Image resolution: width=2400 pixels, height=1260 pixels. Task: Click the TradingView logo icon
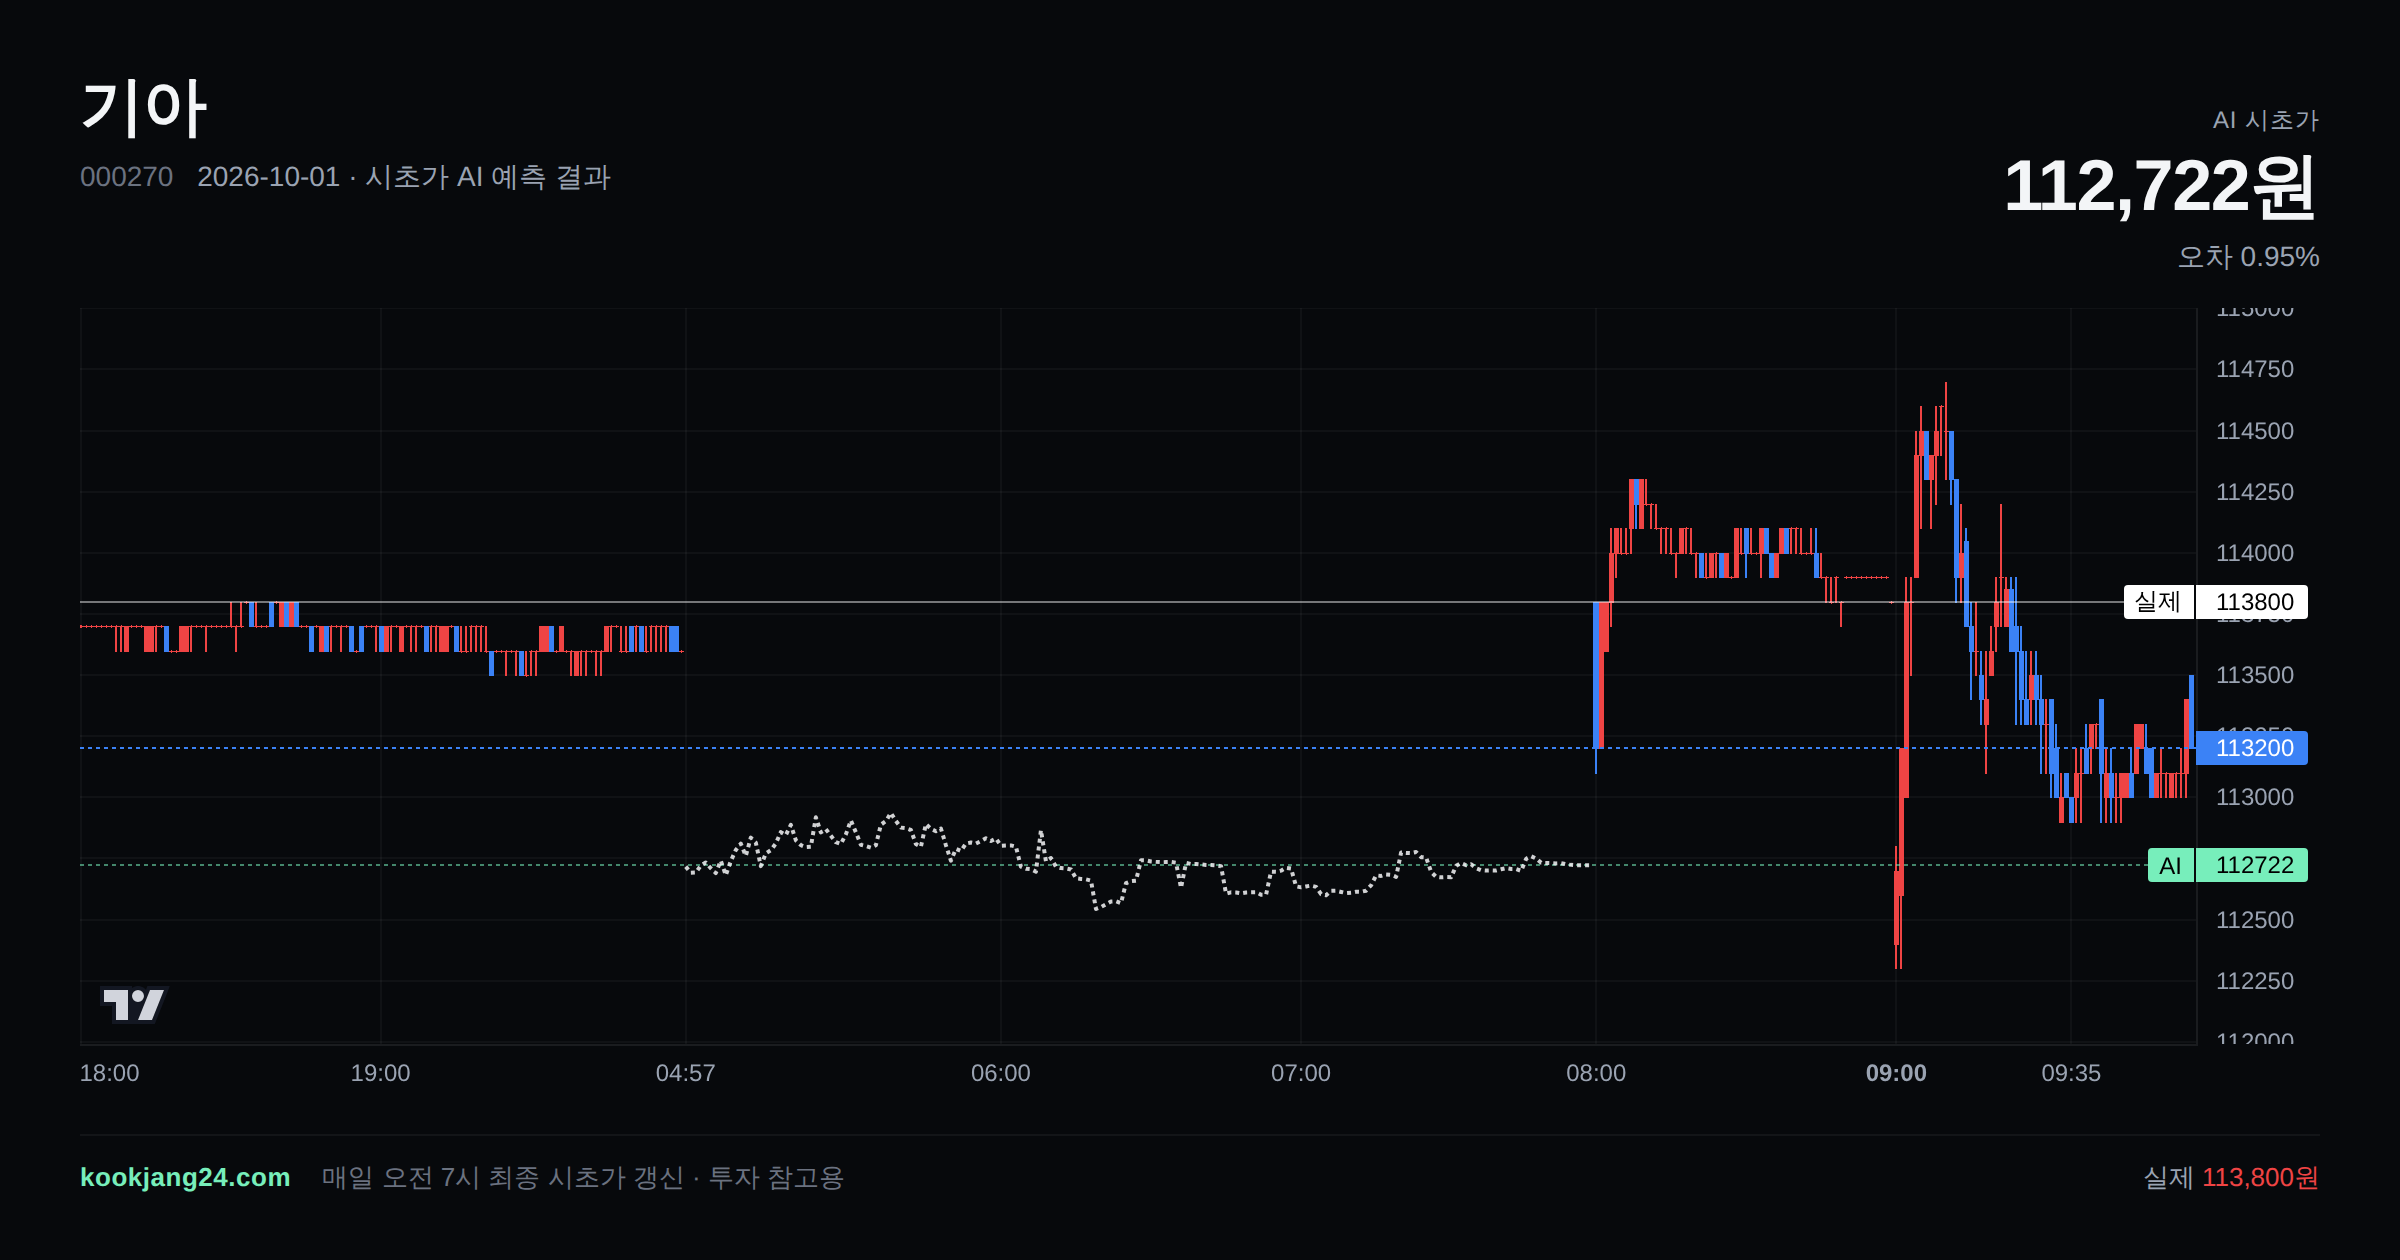[x=134, y=1004]
